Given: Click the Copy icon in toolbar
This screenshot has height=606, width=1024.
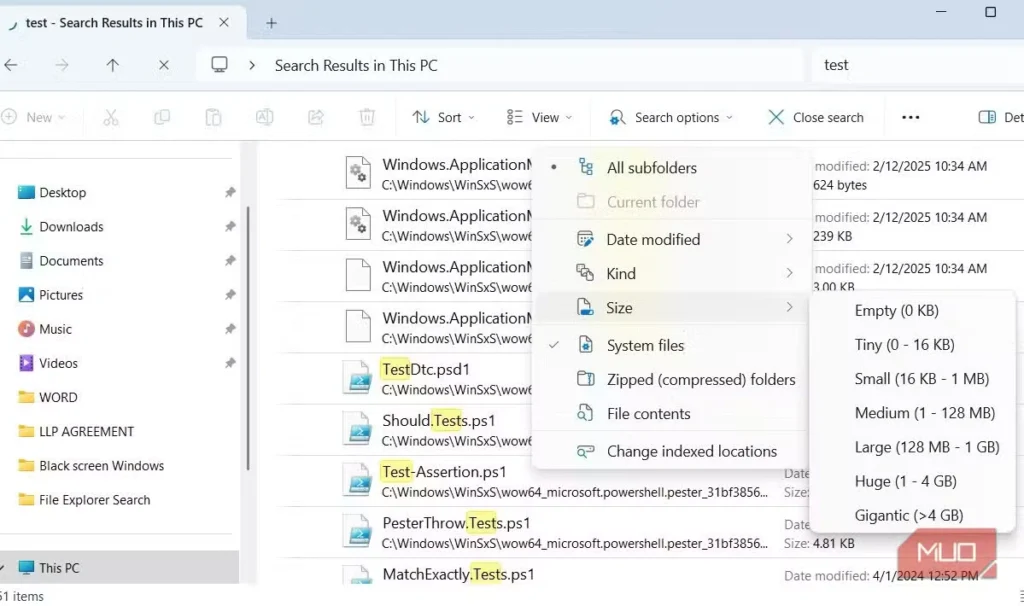Looking at the screenshot, I should click(162, 117).
